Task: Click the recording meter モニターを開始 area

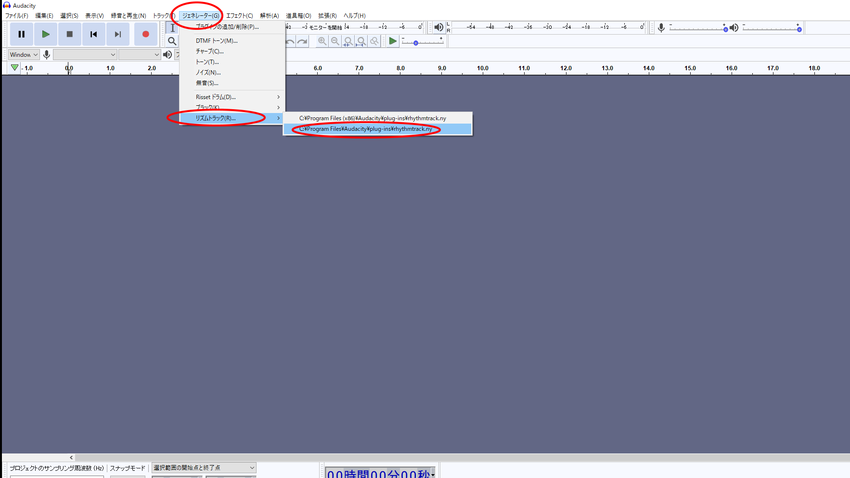Action: (x=325, y=27)
